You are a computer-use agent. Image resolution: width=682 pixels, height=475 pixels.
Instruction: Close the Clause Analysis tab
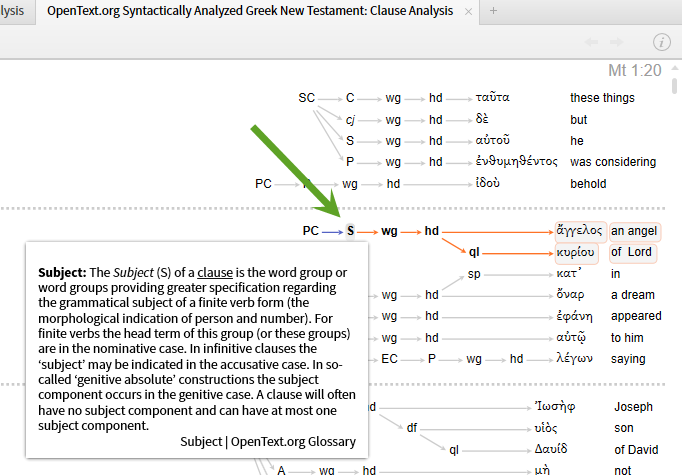point(468,12)
